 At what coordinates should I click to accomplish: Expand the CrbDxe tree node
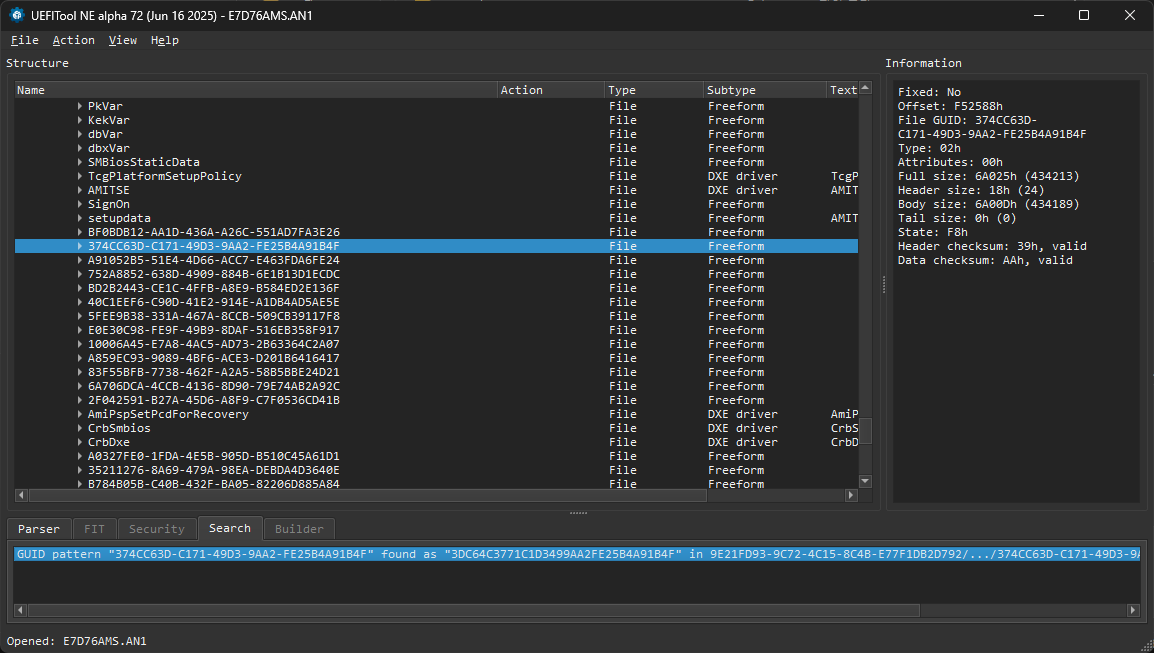click(x=79, y=442)
